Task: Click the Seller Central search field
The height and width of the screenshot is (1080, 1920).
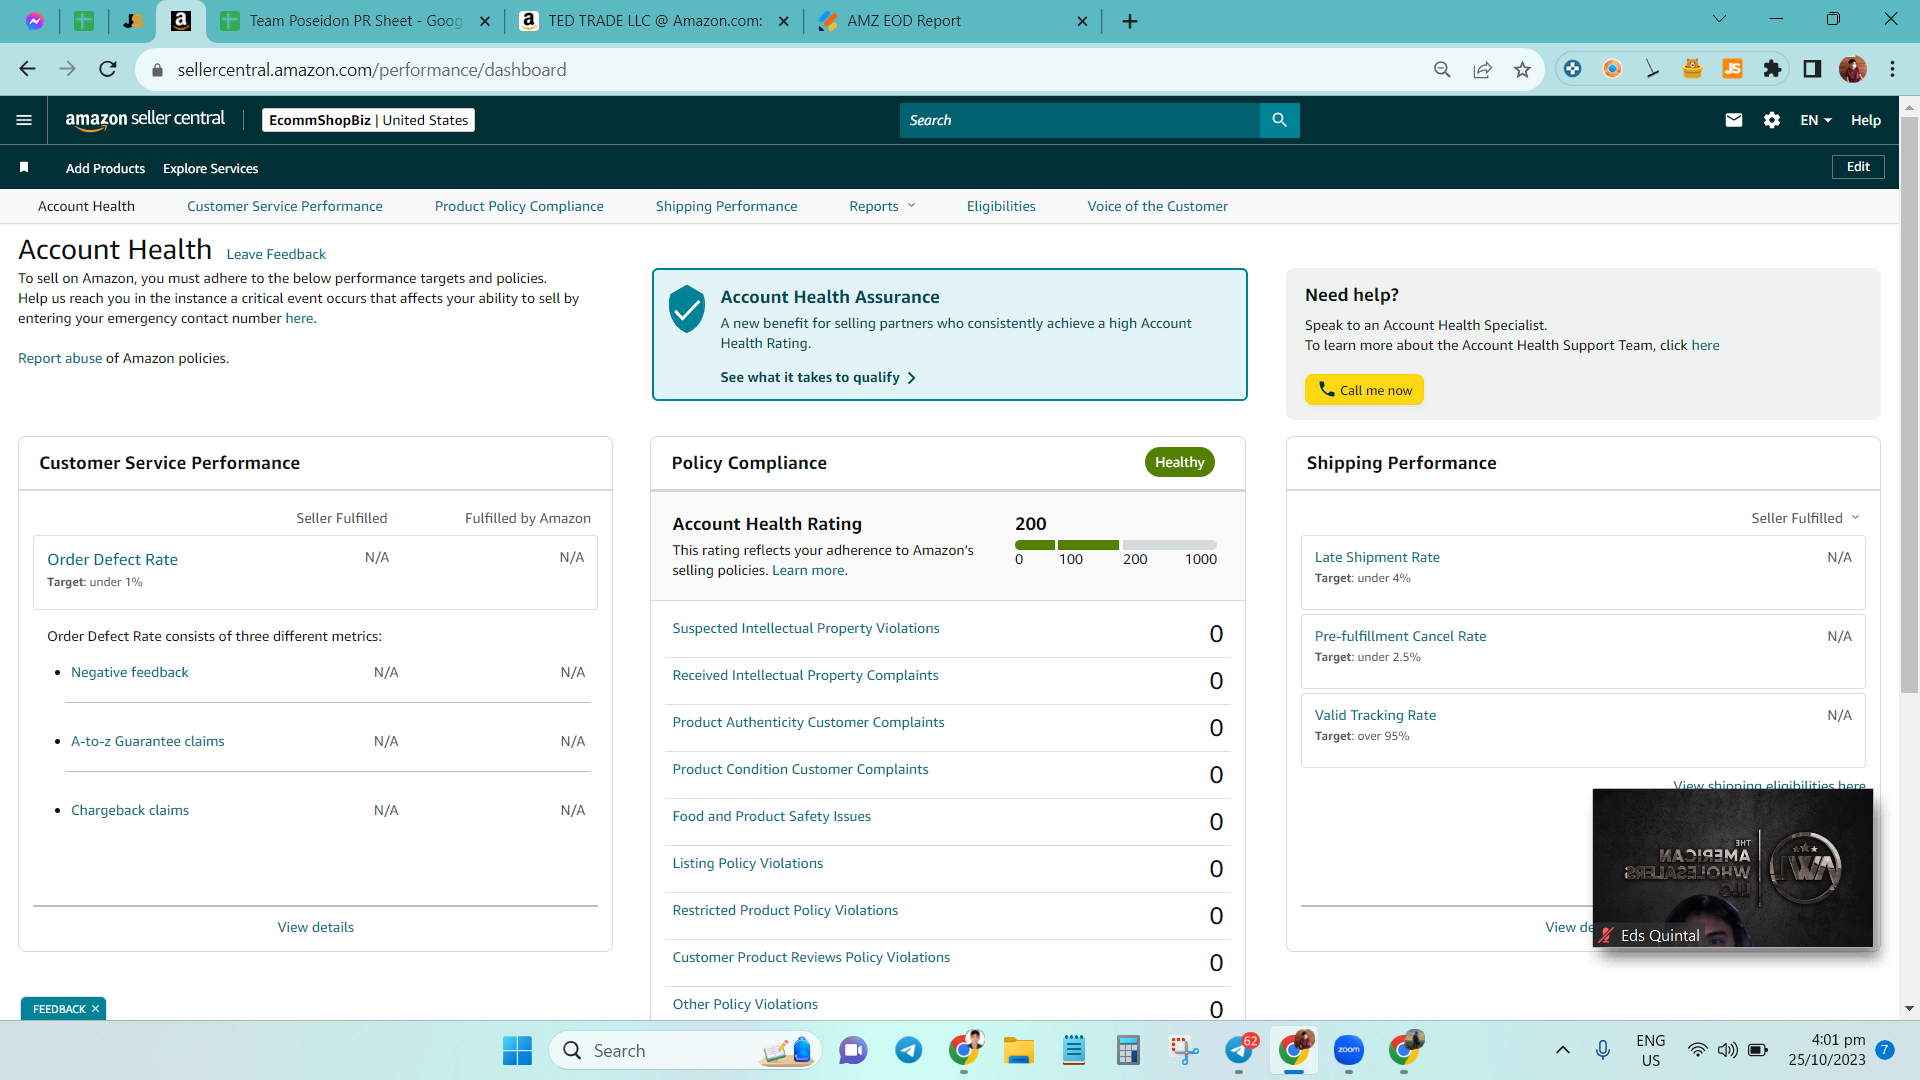Action: click(1080, 120)
